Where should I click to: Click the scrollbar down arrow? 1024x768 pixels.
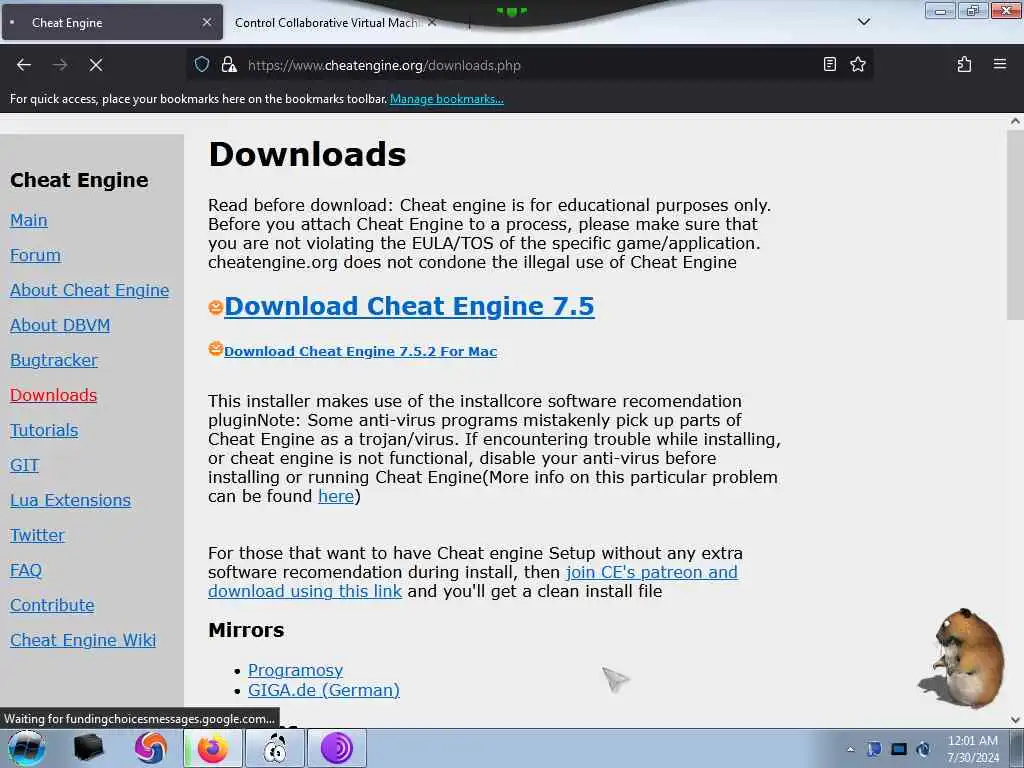[x=1015, y=720]
